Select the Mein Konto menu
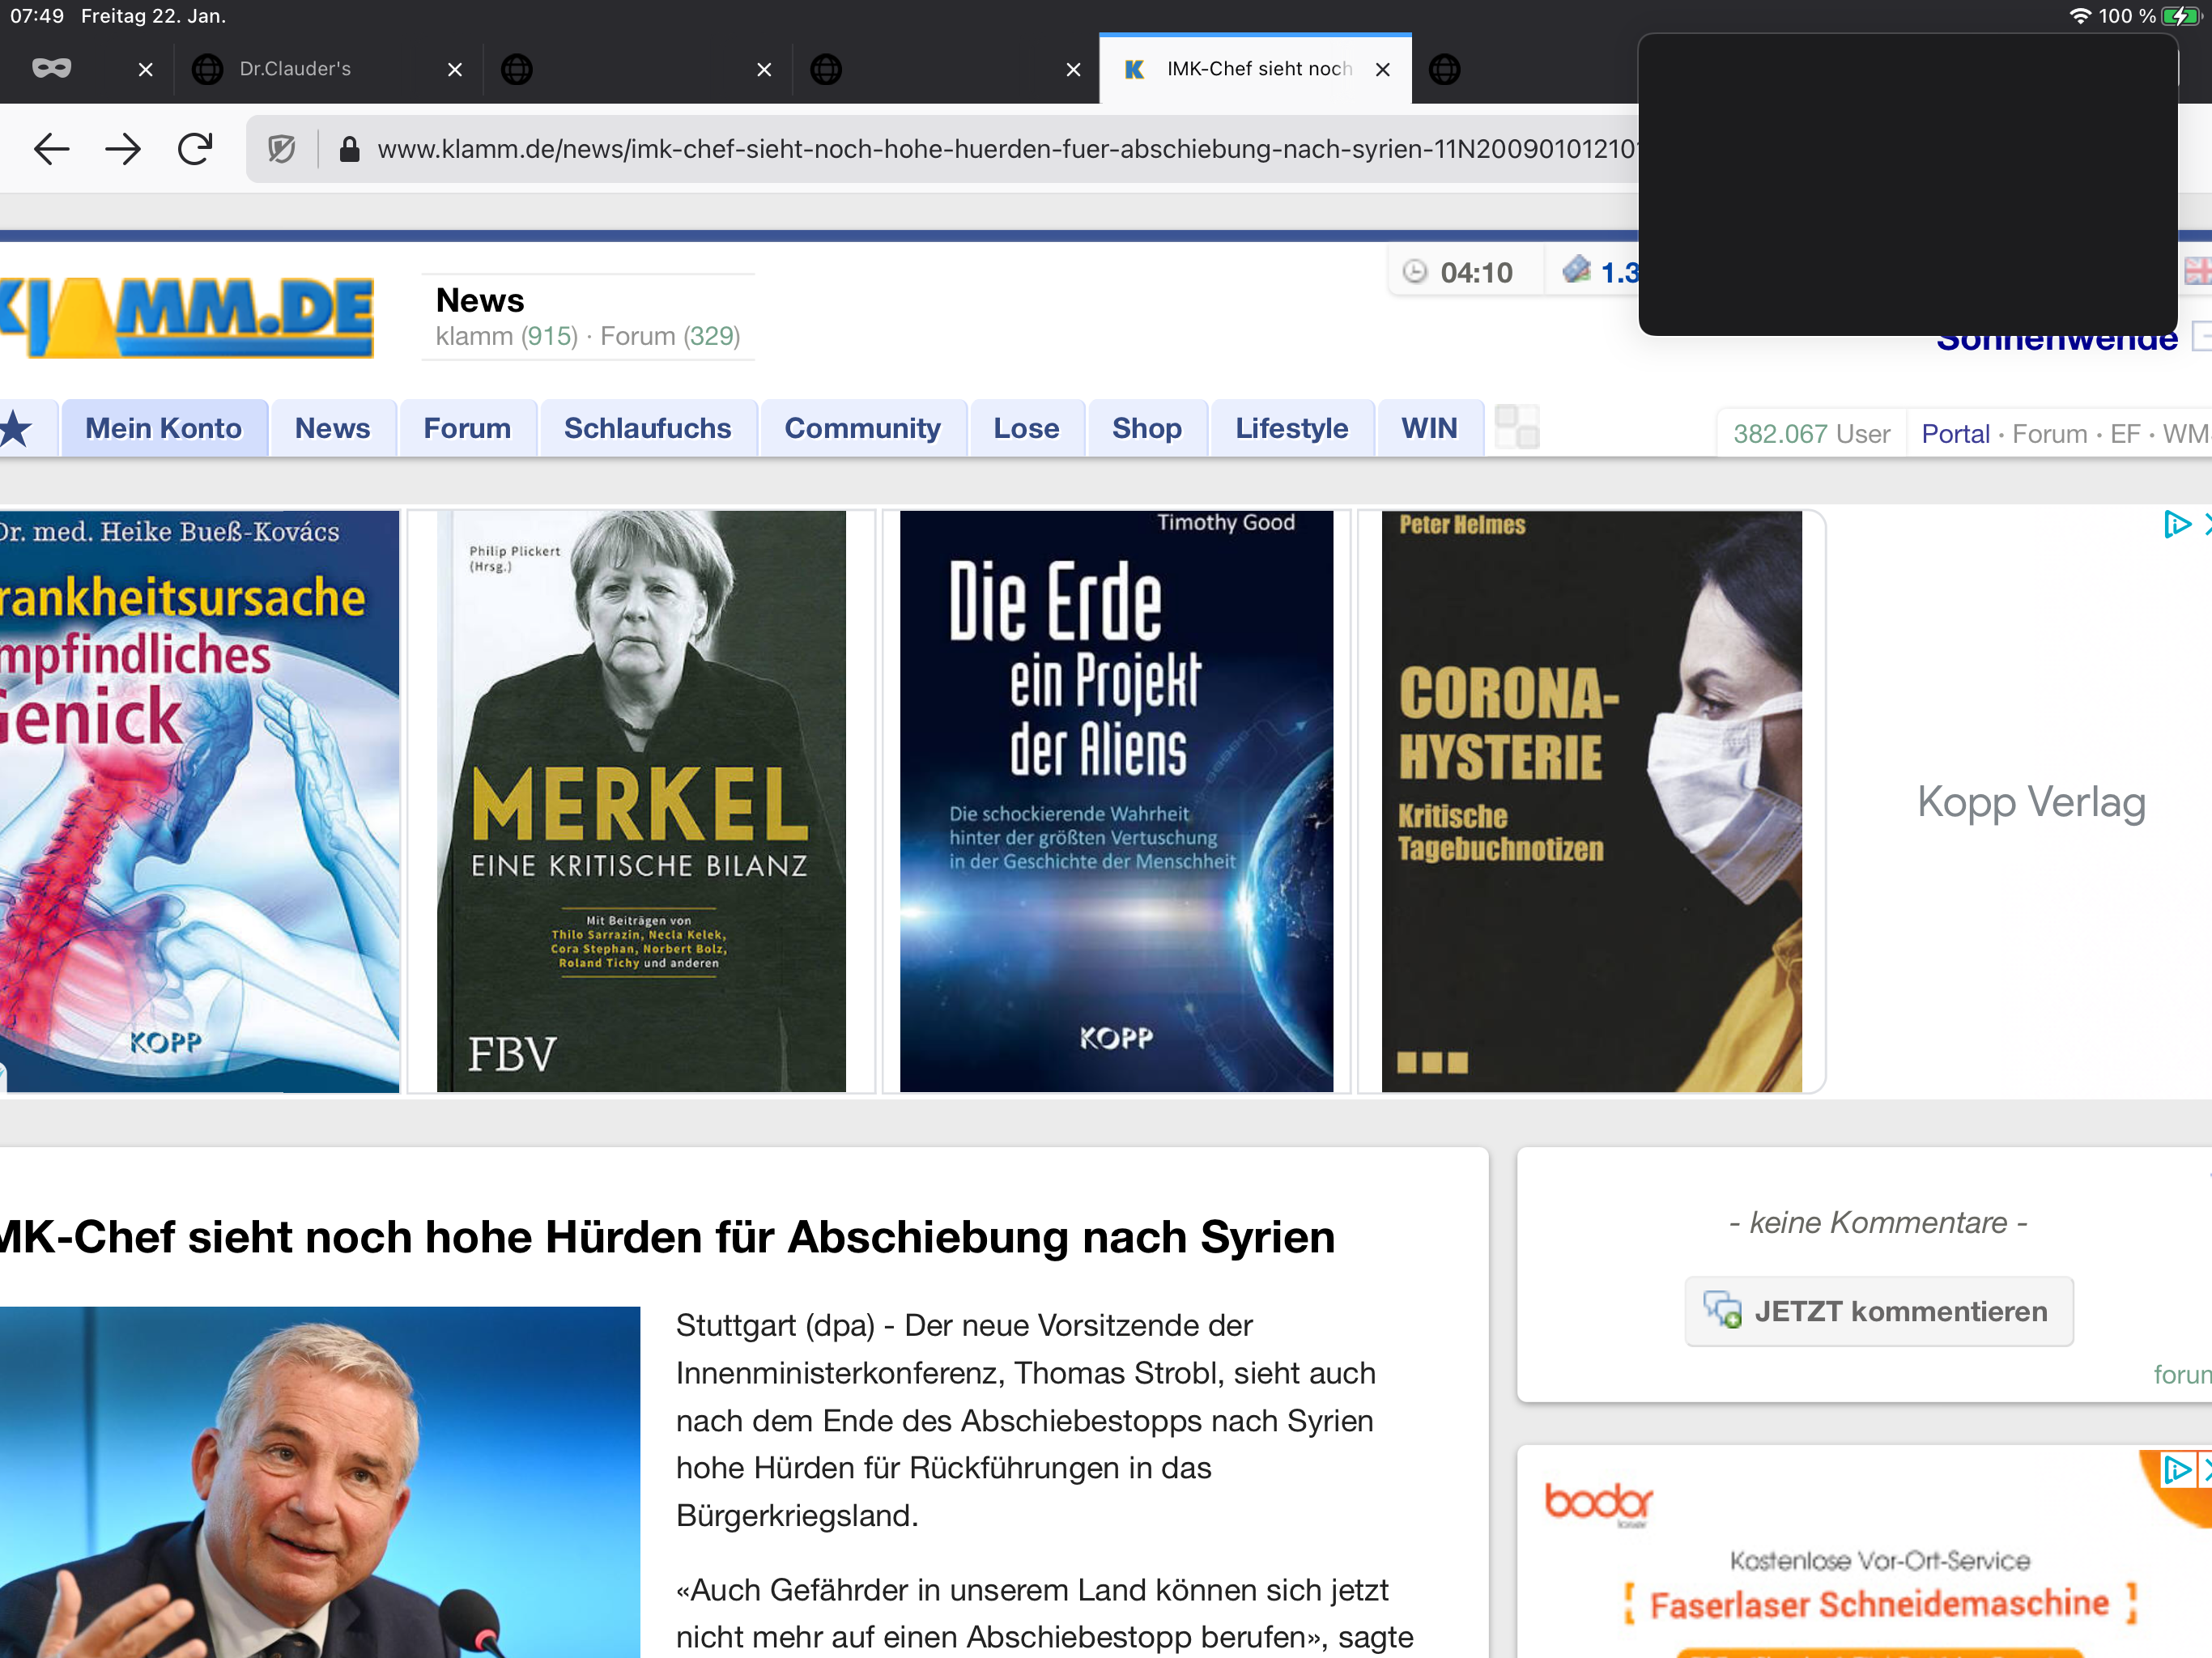This screenshot has width=2212, height=1658. (x=163, y=429)
